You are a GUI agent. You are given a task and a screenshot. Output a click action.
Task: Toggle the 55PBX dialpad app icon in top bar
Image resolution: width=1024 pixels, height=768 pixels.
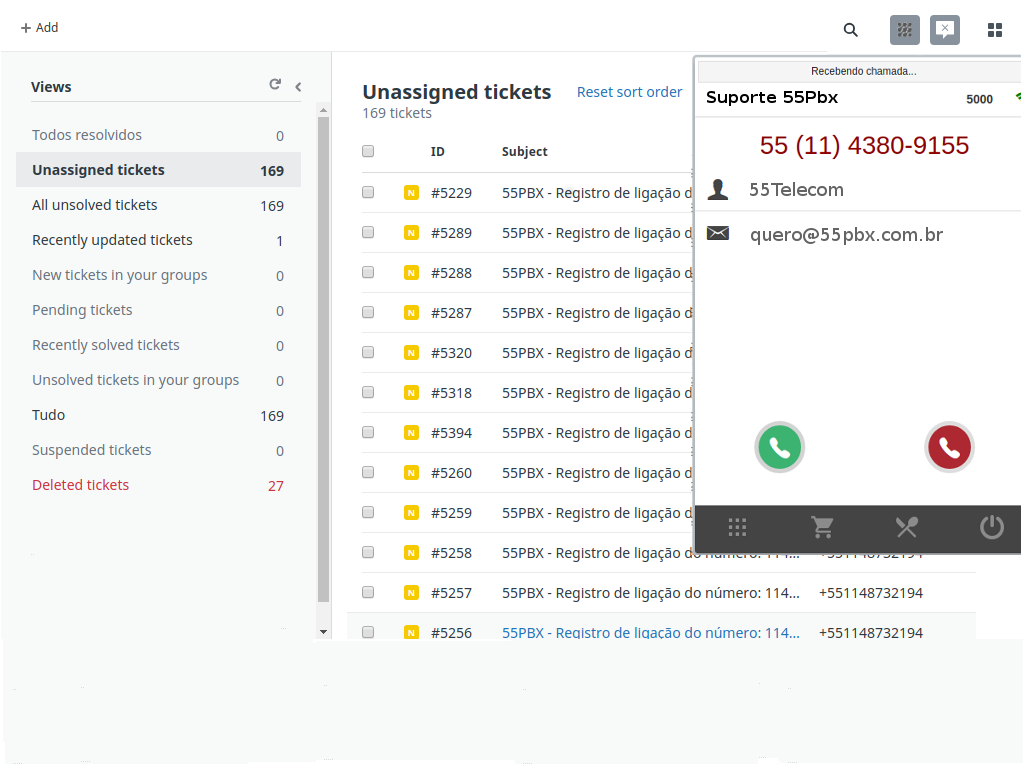click(x=905, y=30)
